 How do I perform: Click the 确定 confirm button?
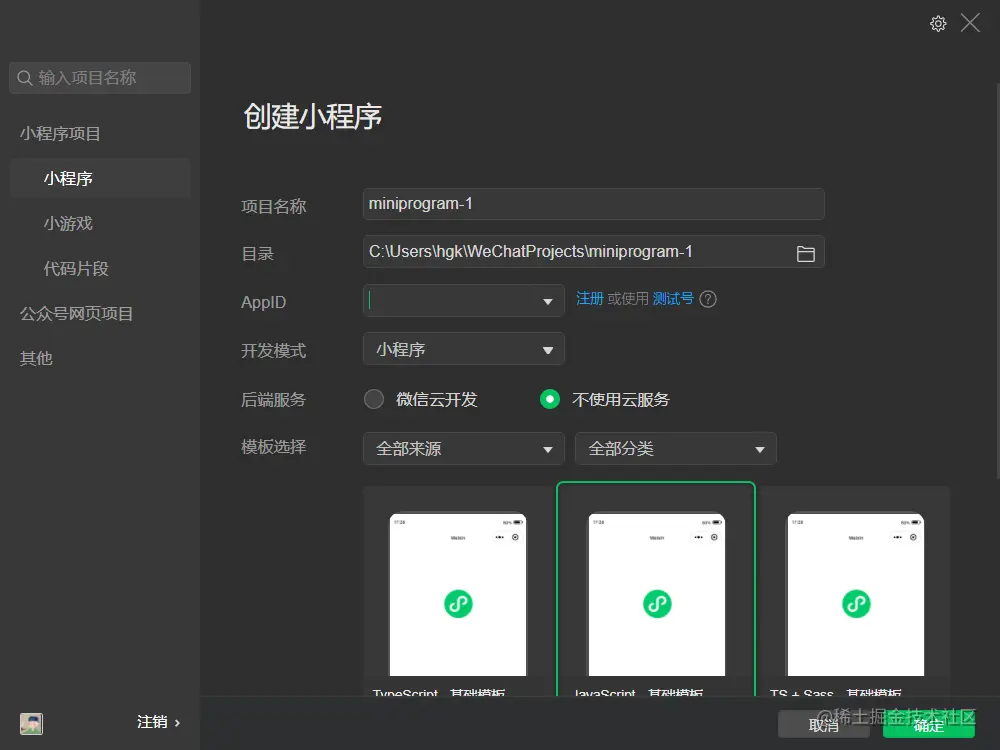(x=929, y=725)
